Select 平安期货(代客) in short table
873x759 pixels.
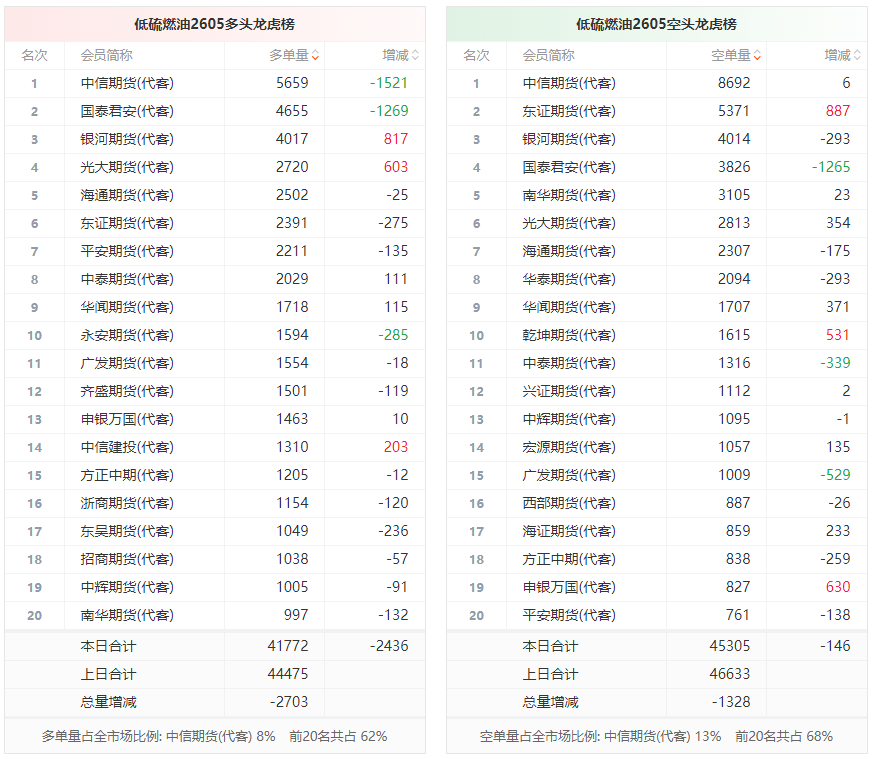point(569,615)
